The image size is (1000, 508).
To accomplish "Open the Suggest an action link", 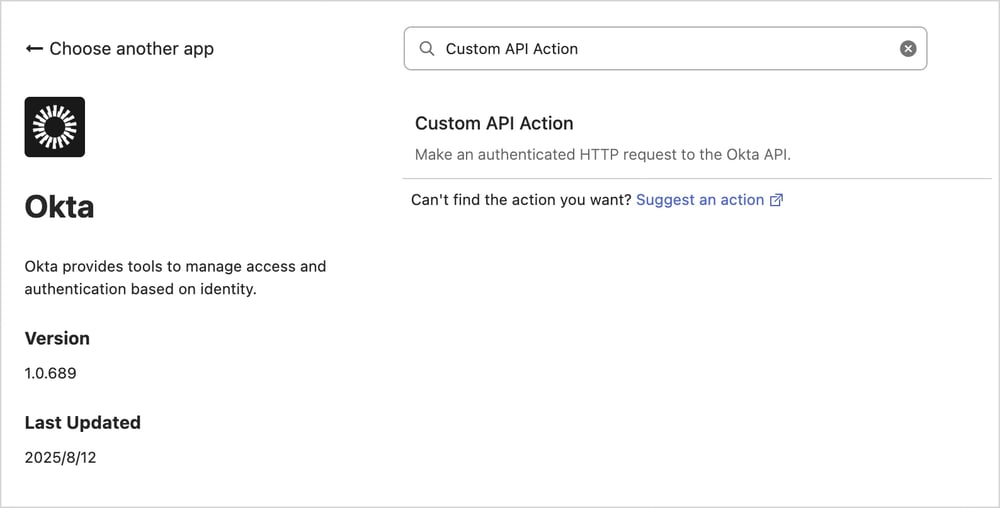I will (700, 200).
